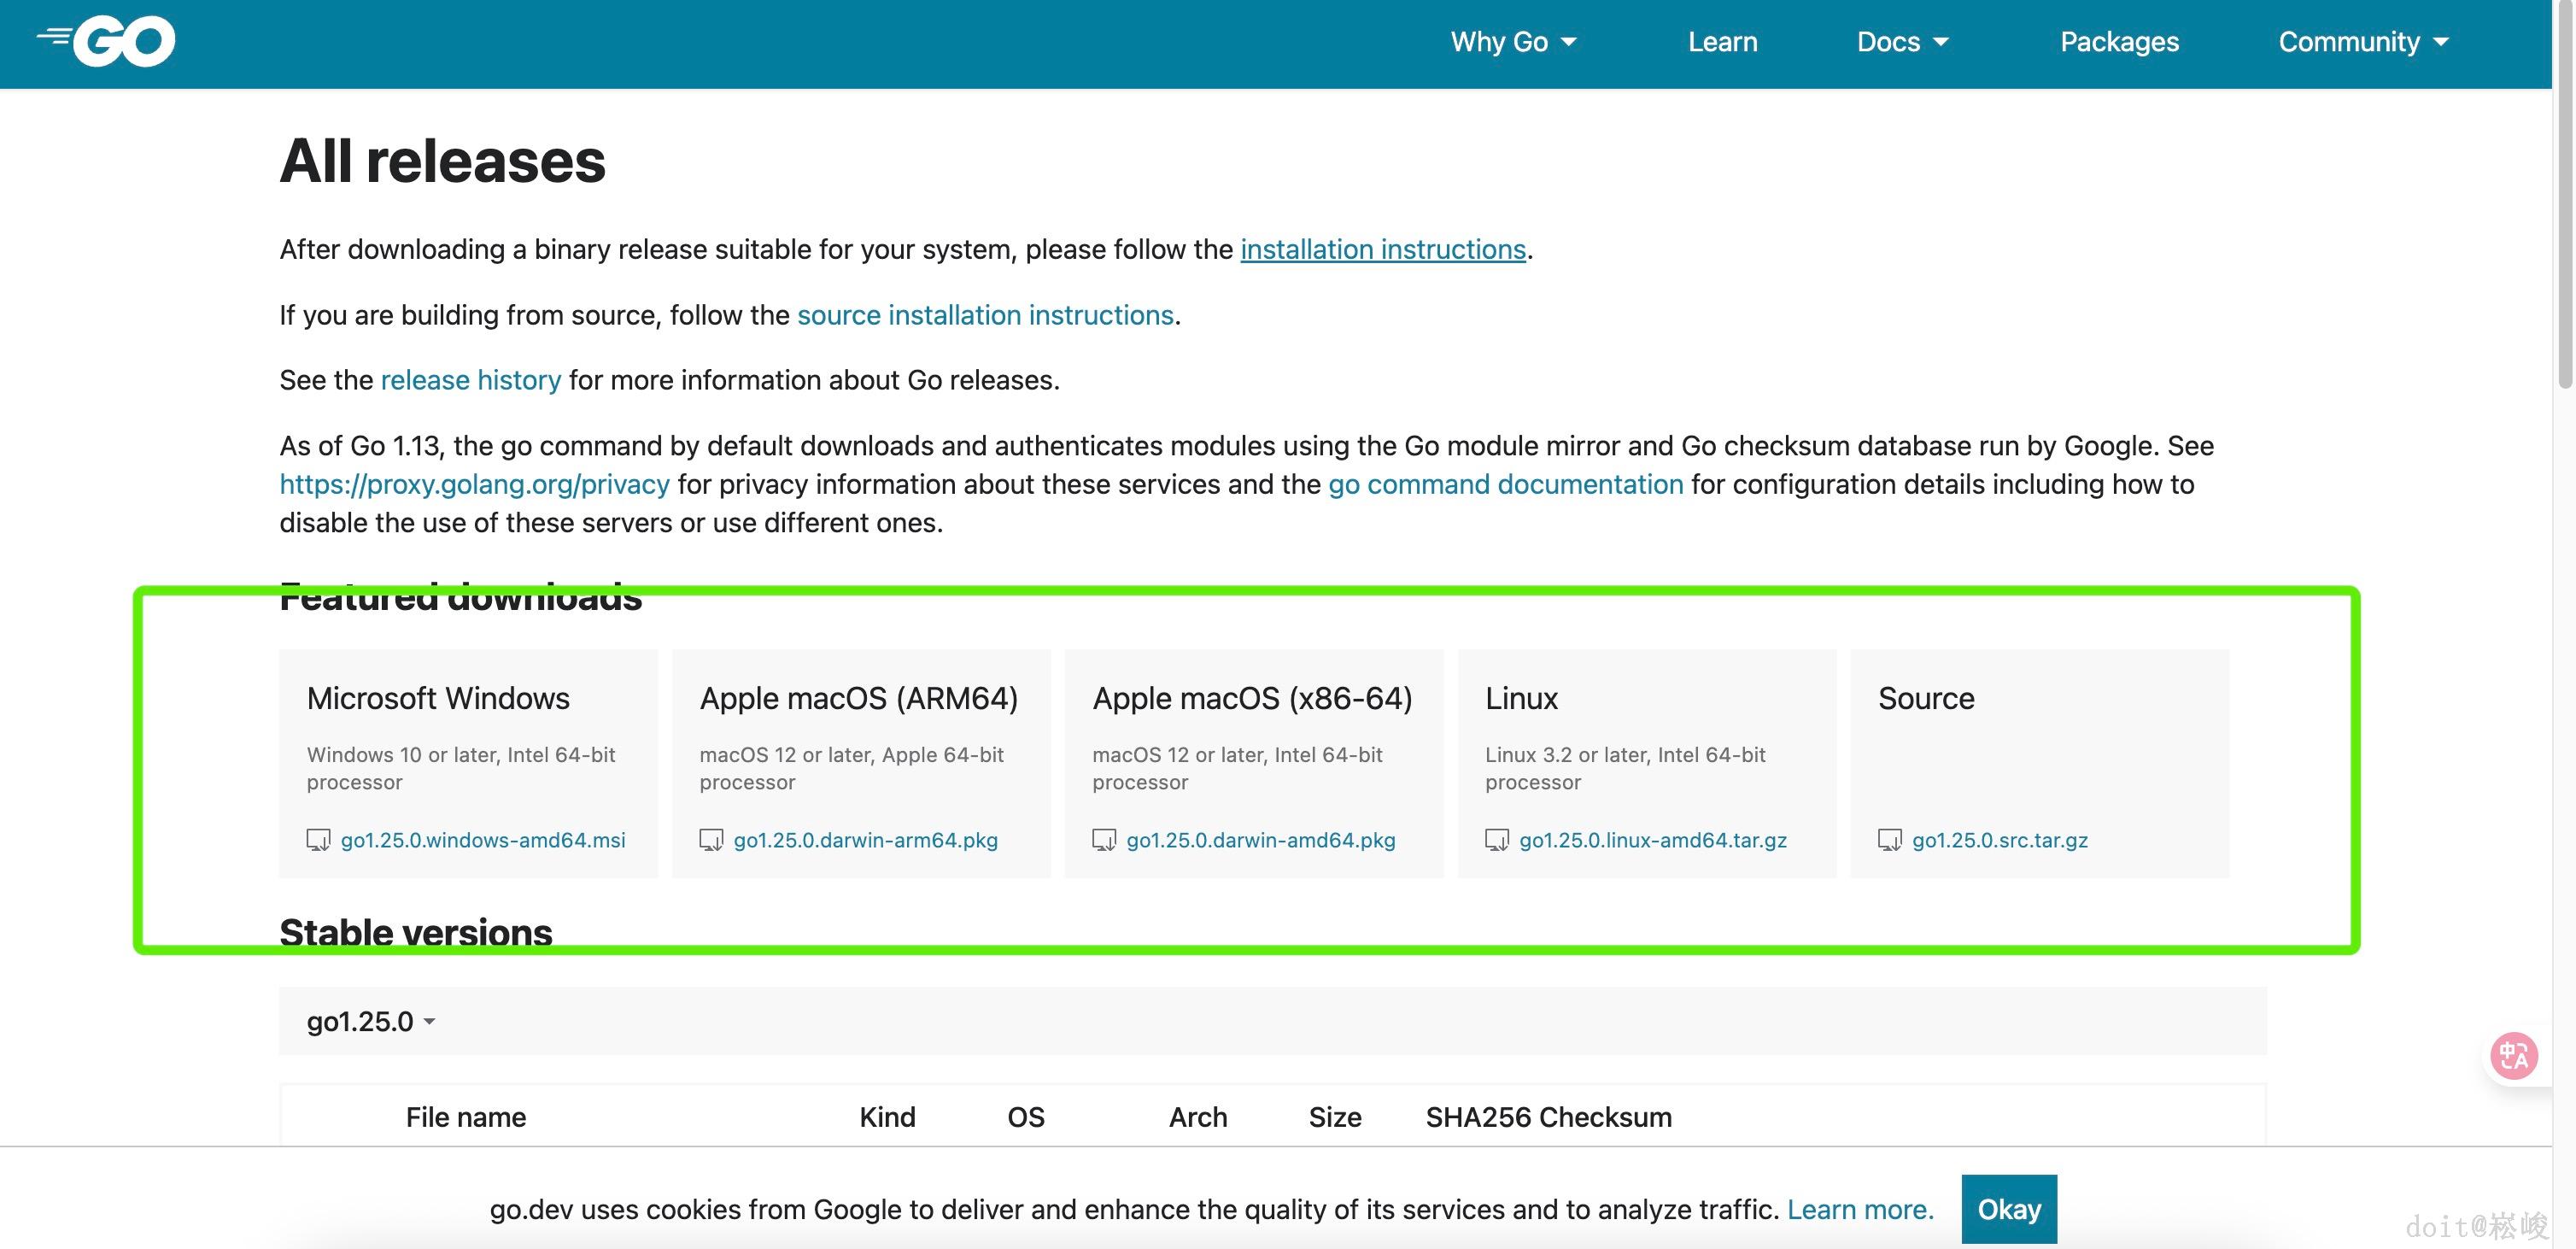This screenshot has height=1249, width=2576.
Task: Click download icon beside windows-amd64.msi
Action: [318, 840]
